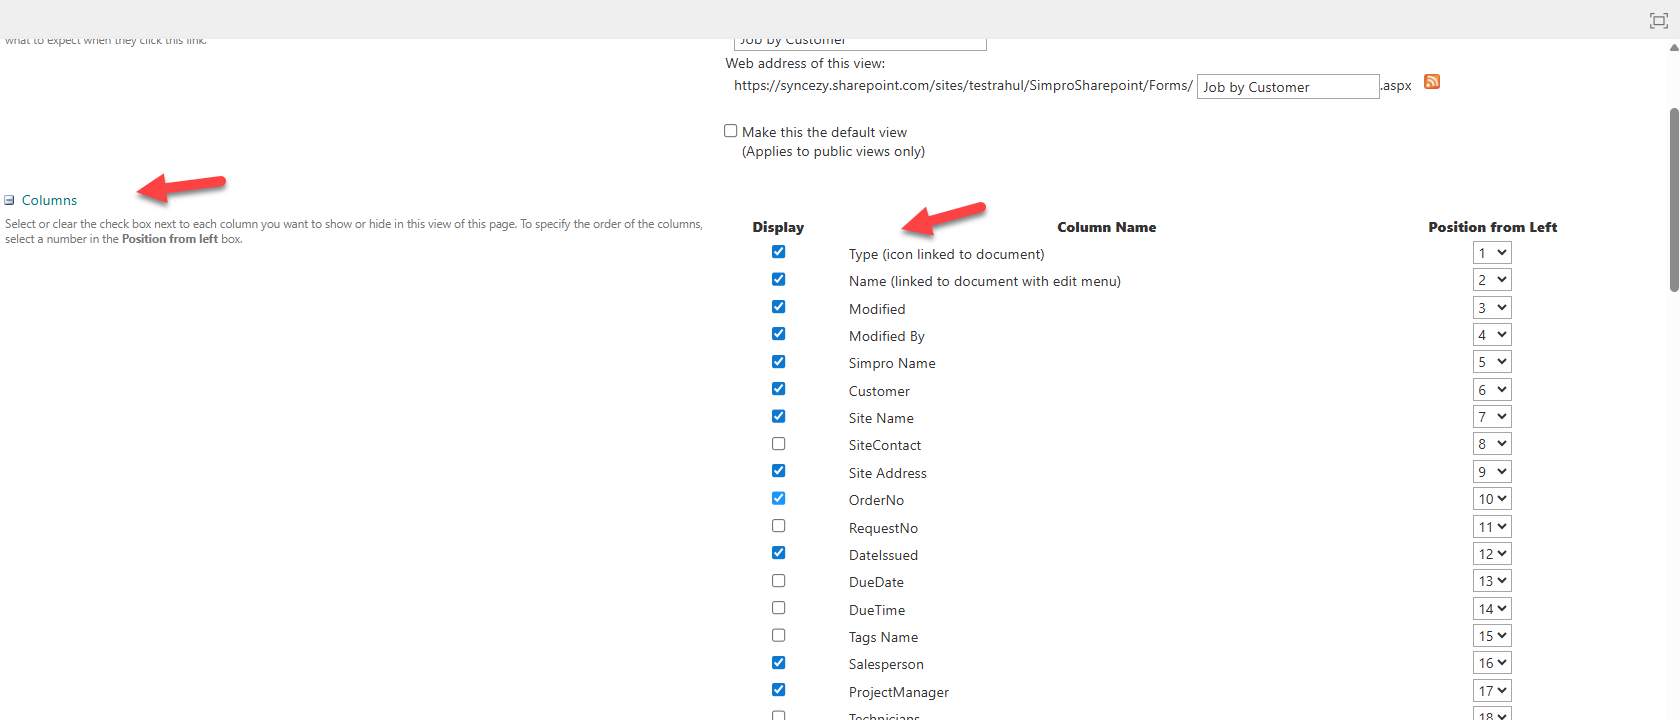The height and width of the screenshot is (720, 1680).
Task: Collapse the Columns section icon
Action: point(10,201)
